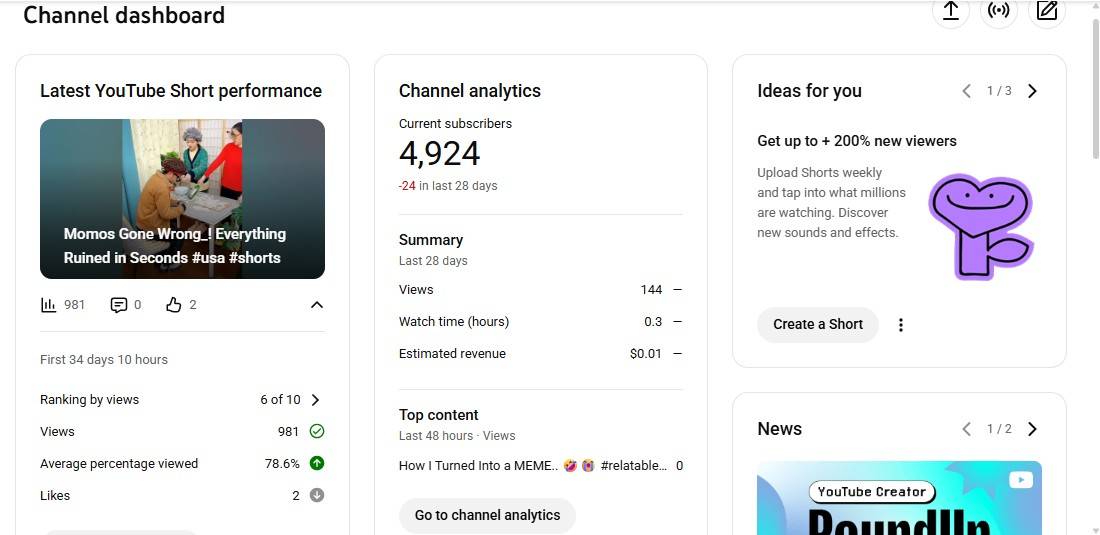Open three-dot menu beside Create a Short
The height and width of the screenshot is (535, 1100).
tap(901, 325)
